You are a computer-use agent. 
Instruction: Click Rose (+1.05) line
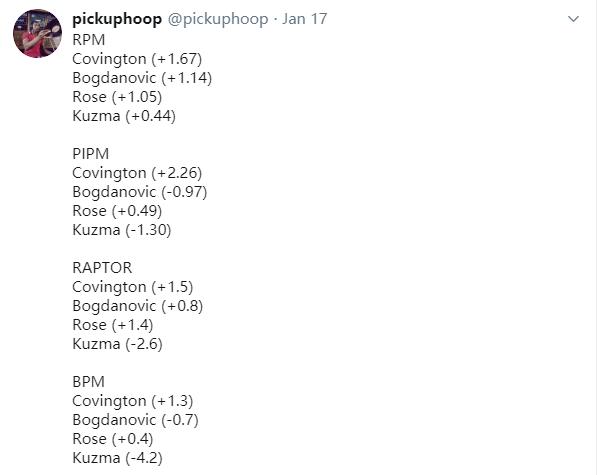click(117, 97)
